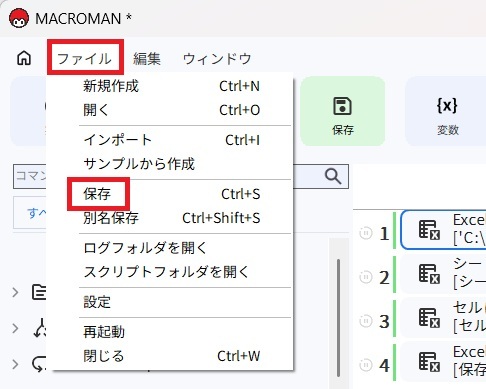Select インポート menu entry
Screen dimensions: 486x389
tap(170, 140)
